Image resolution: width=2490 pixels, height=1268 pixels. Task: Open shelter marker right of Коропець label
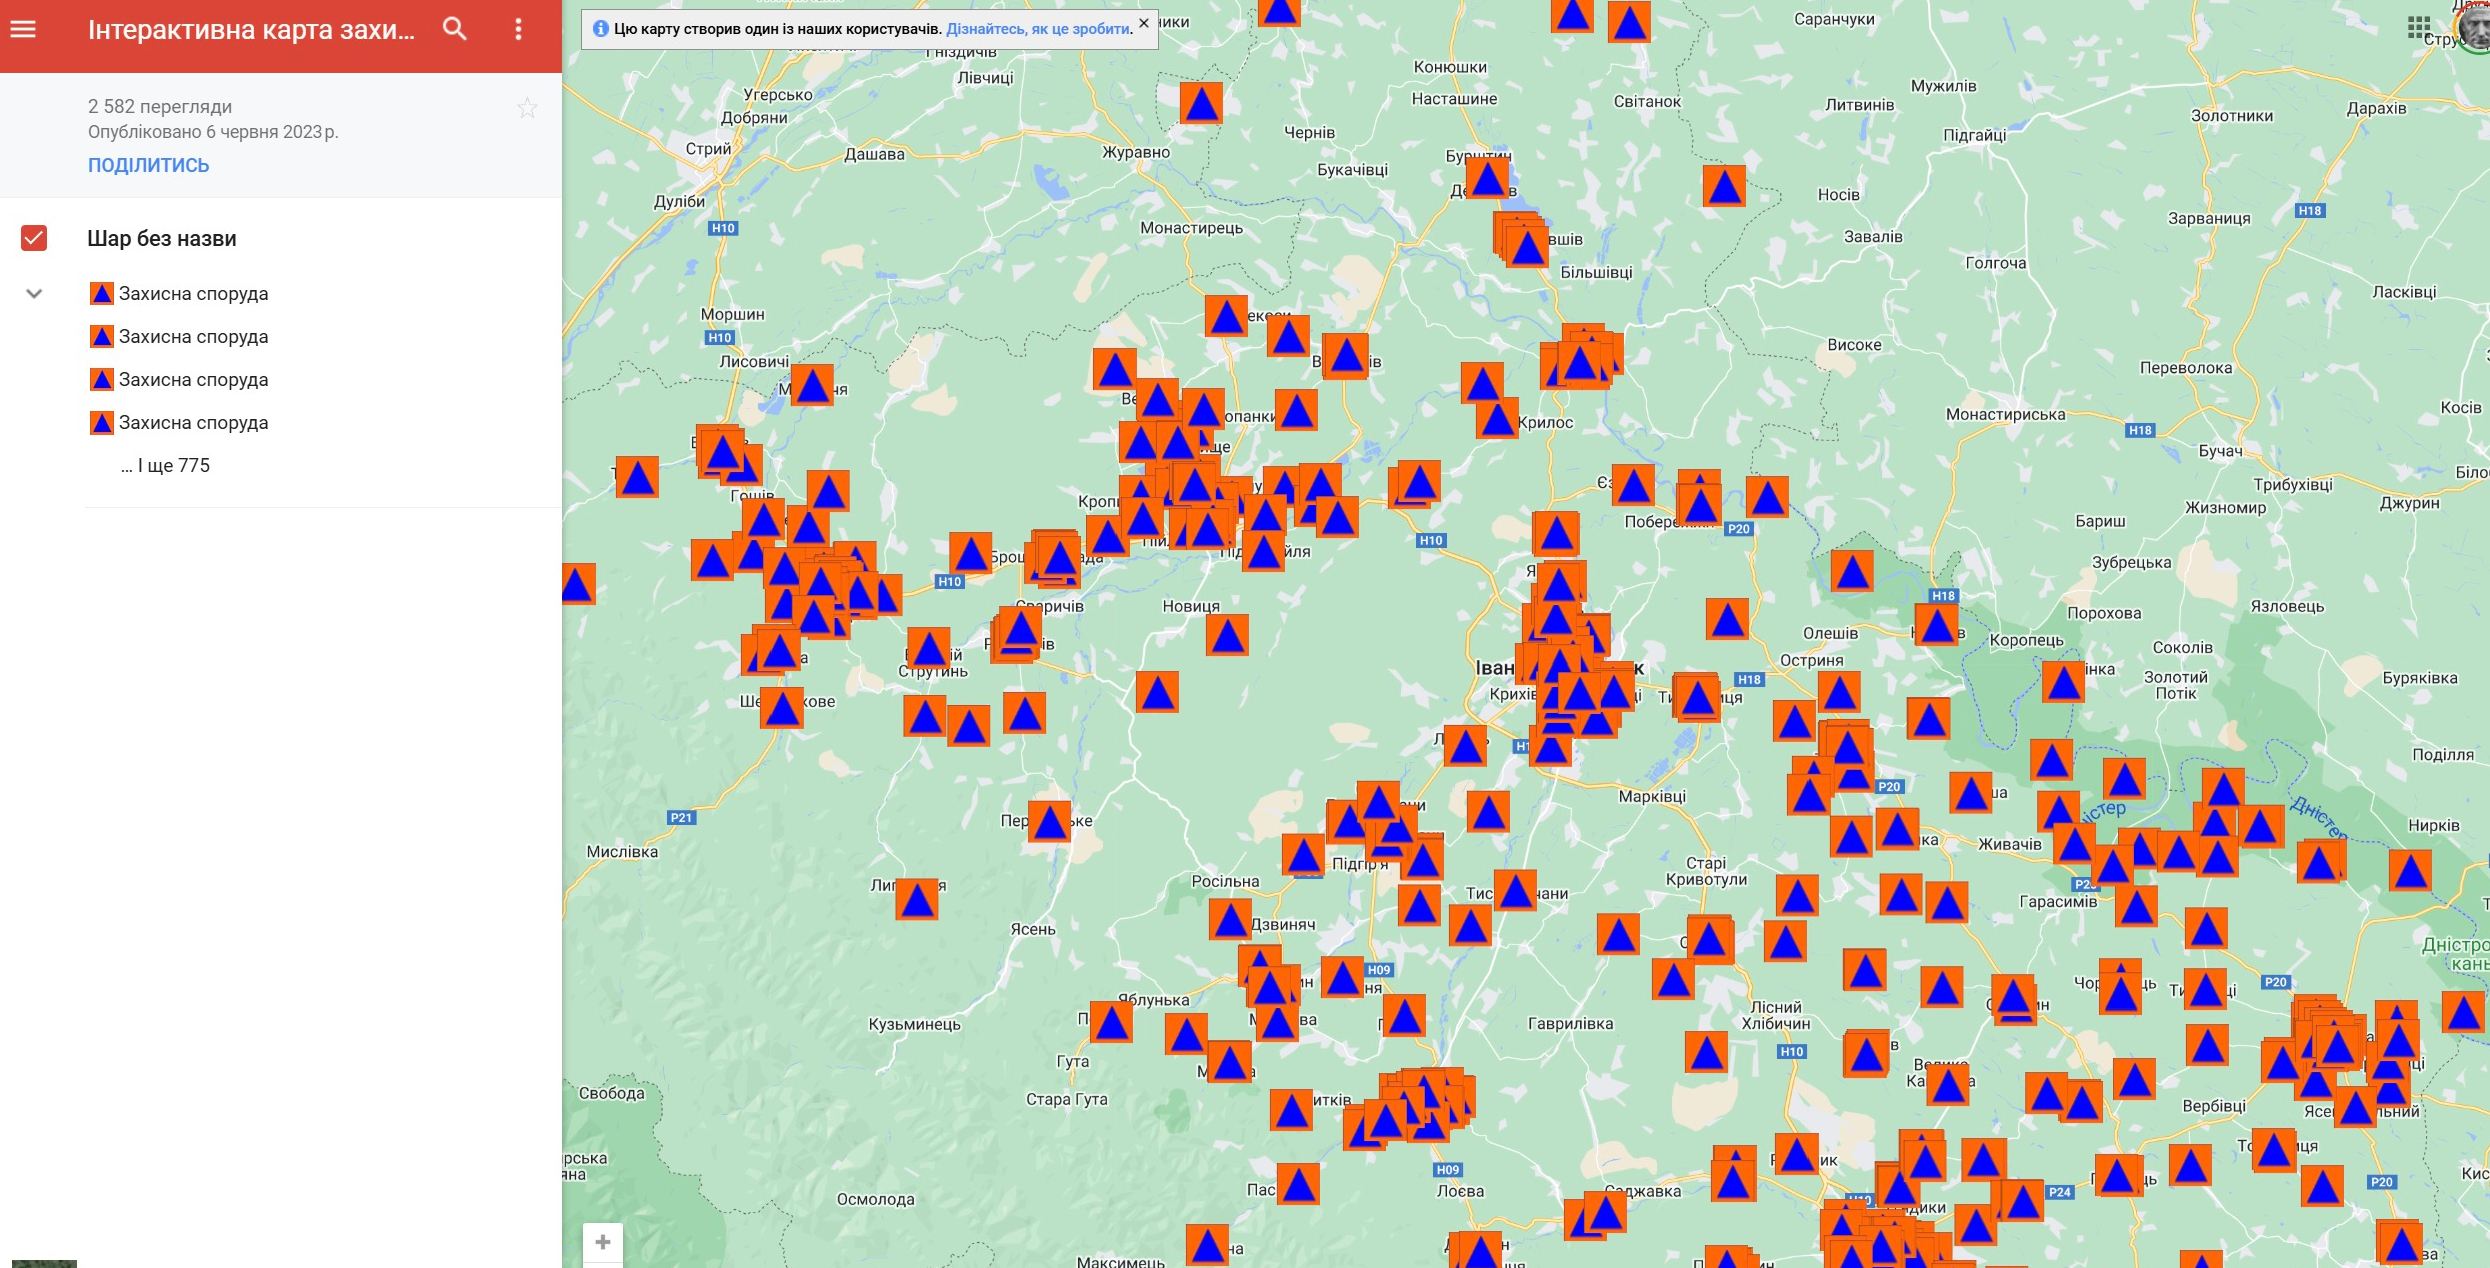point(2063,682)
